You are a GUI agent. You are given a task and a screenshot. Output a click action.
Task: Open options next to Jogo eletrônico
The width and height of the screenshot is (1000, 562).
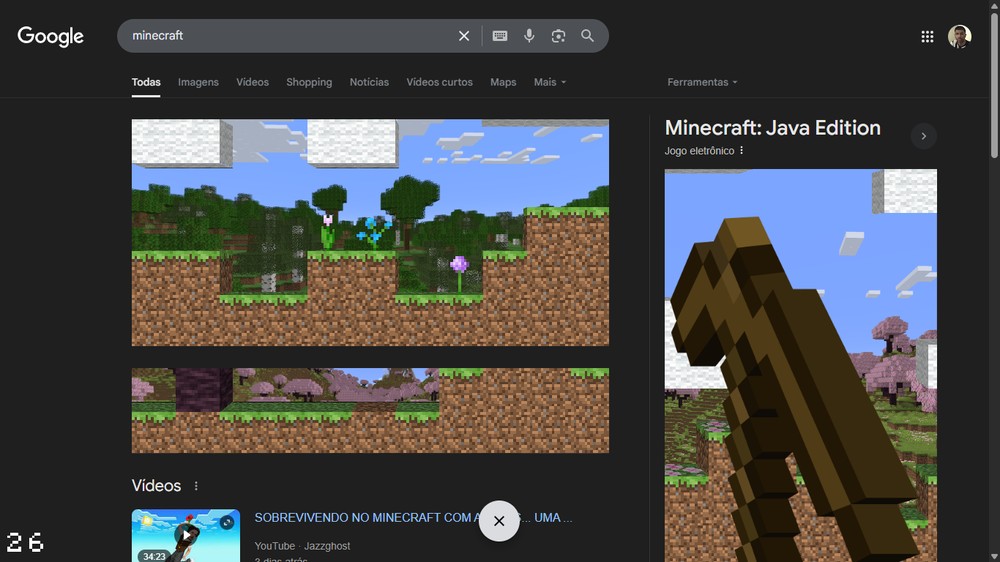pos(741,151)
